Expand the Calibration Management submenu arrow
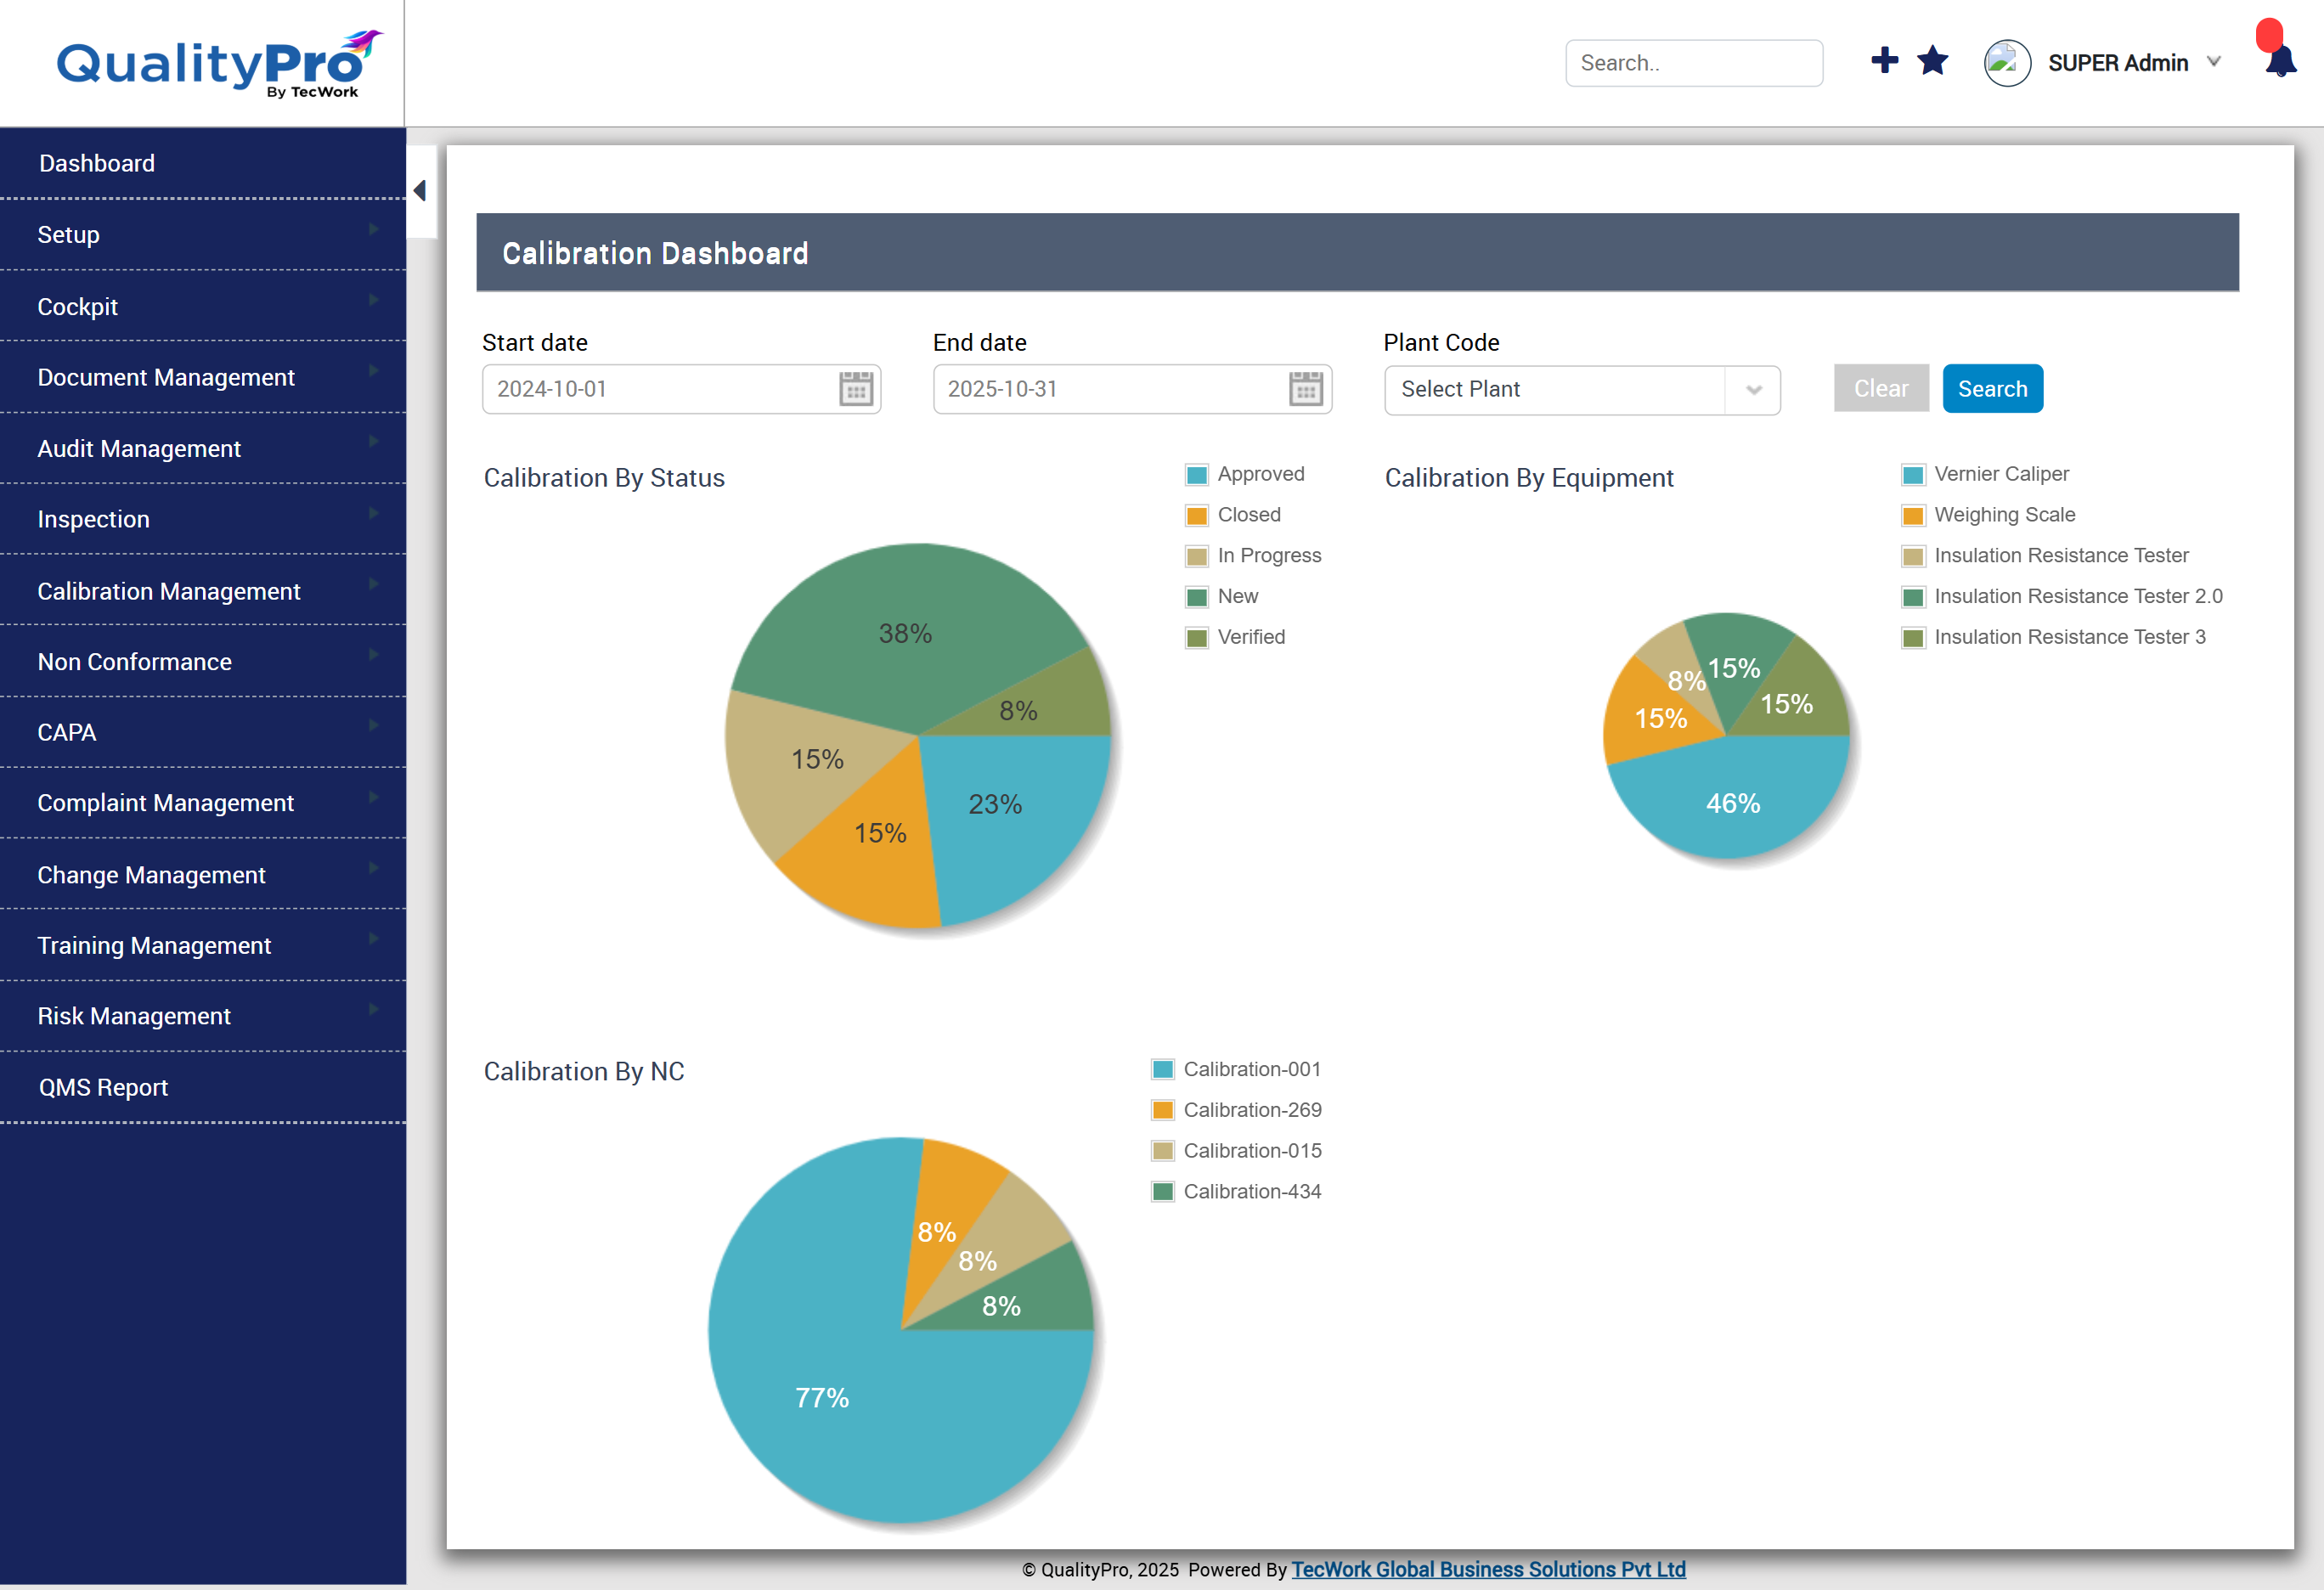The image size is (2324, 1590). 373,584
